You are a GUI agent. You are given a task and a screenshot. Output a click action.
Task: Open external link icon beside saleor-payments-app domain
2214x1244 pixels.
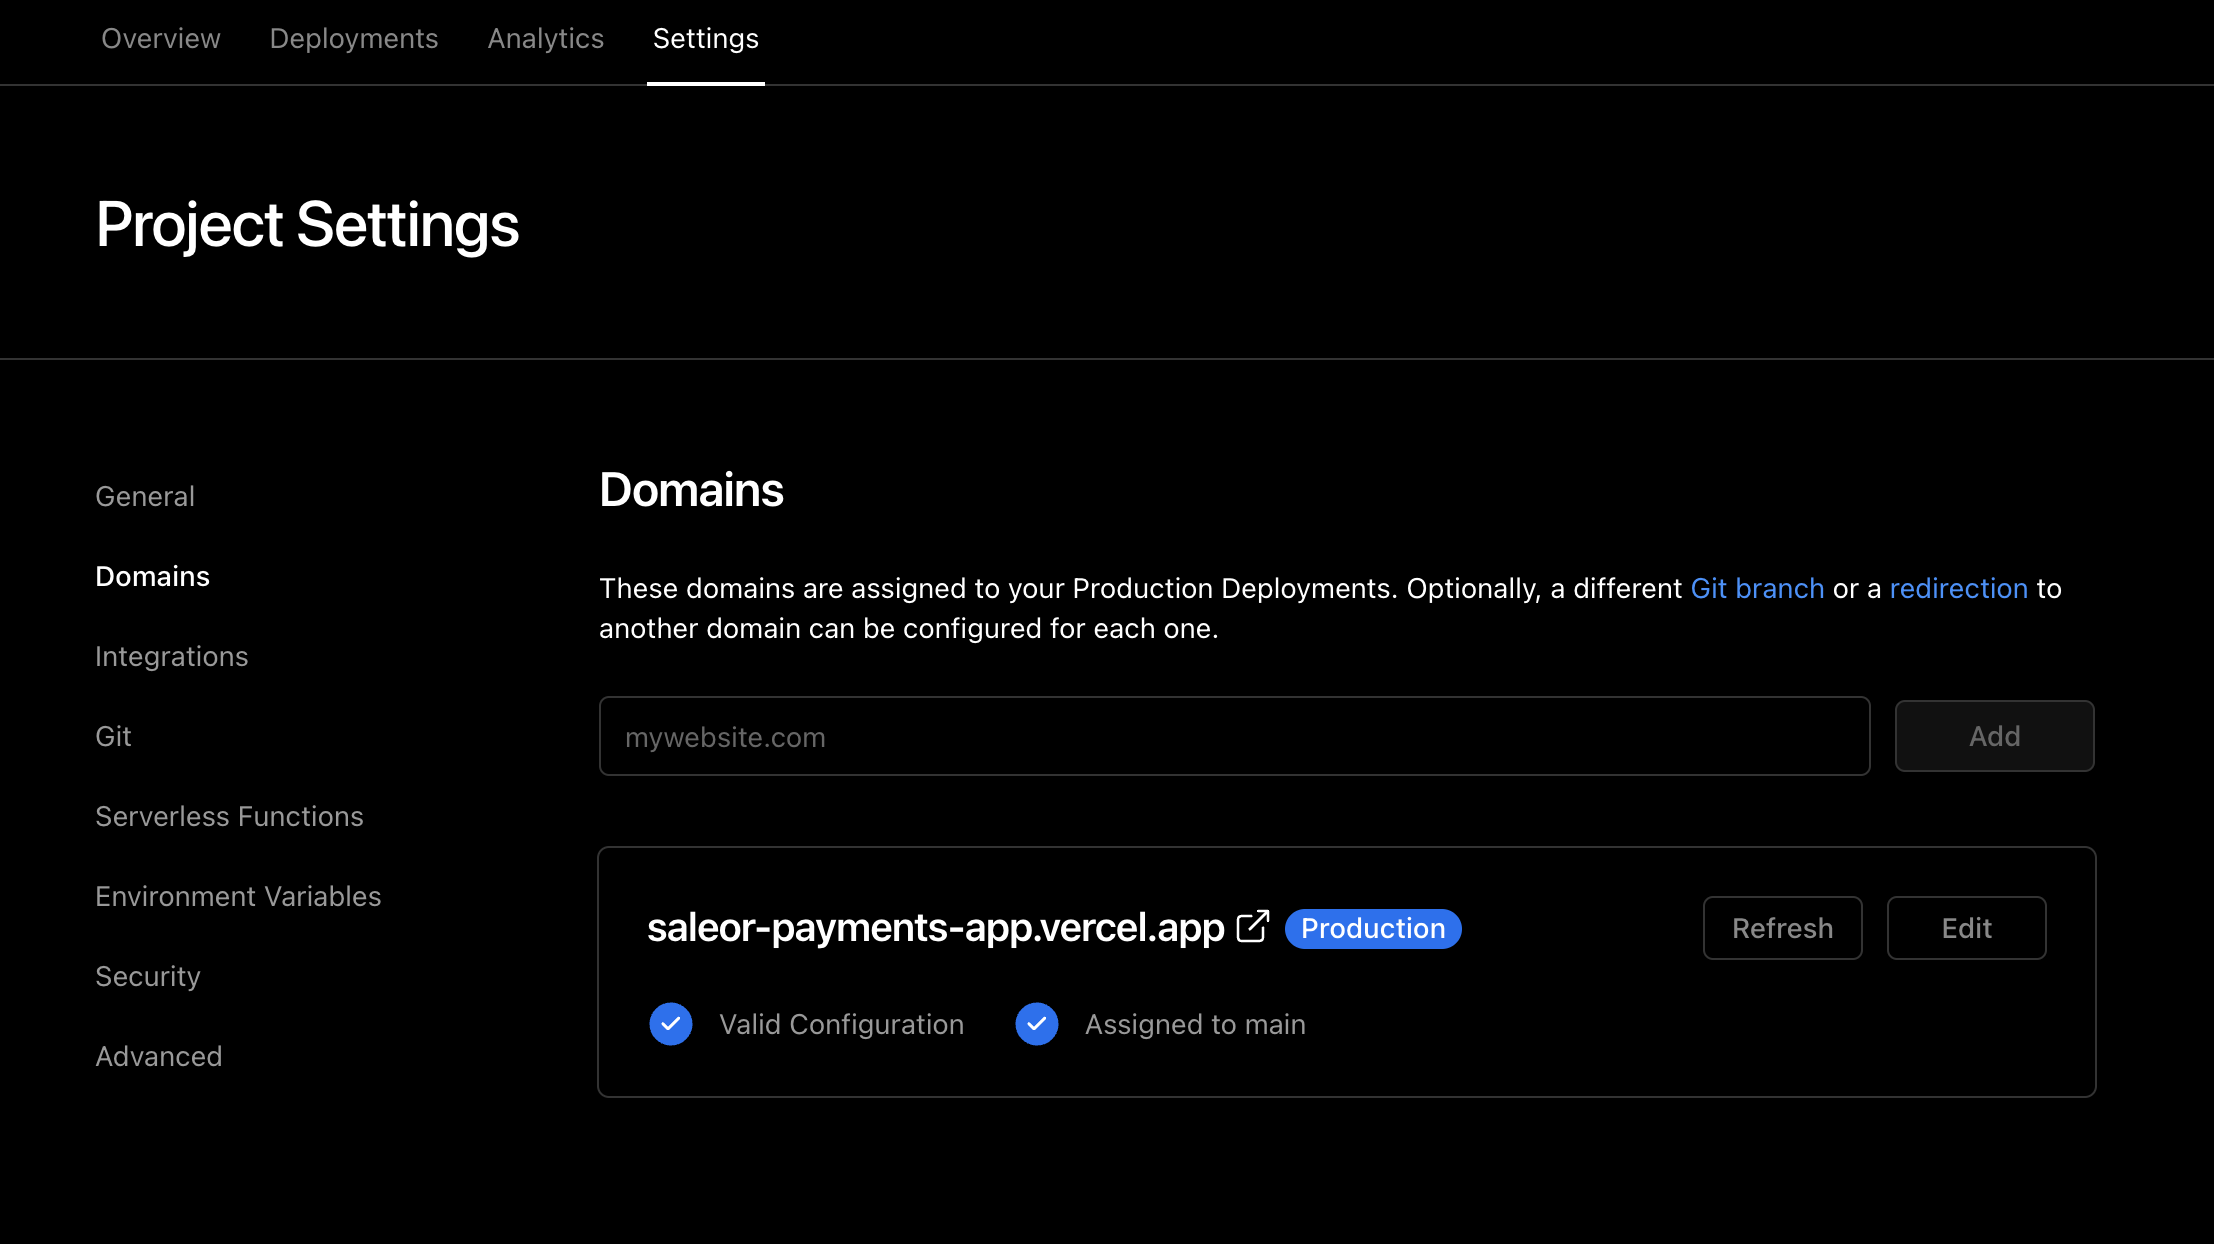tap(1252, 927)
